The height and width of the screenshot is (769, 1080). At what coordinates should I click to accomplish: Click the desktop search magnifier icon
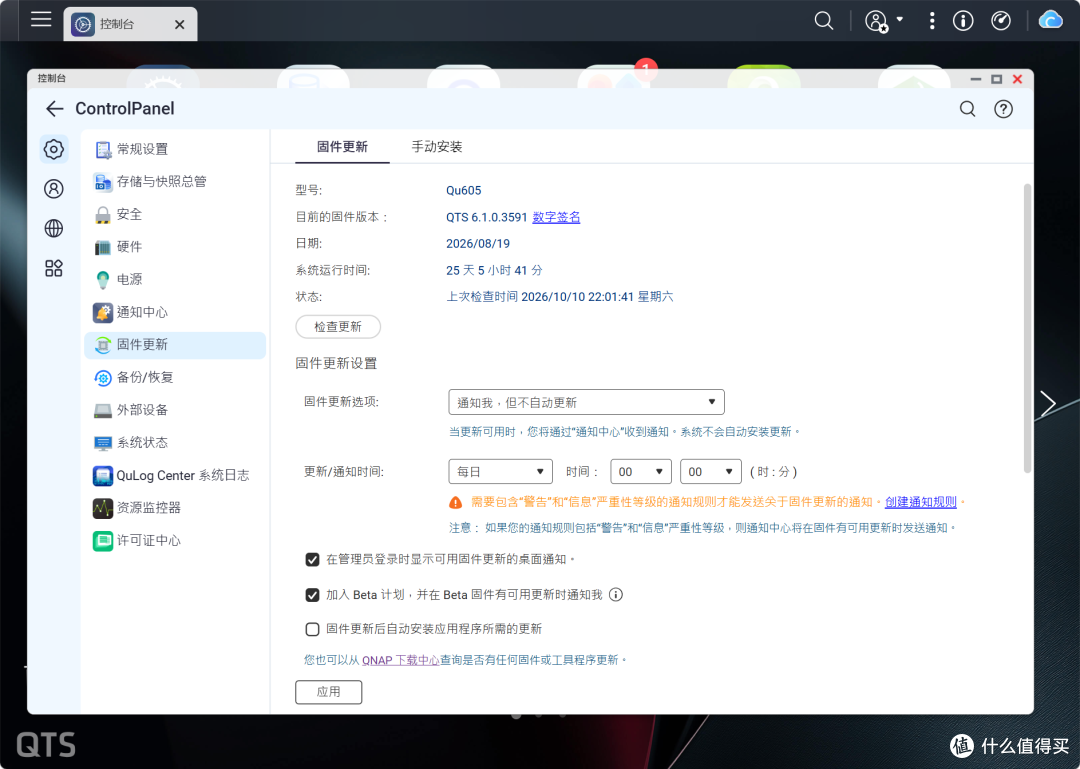824,21
